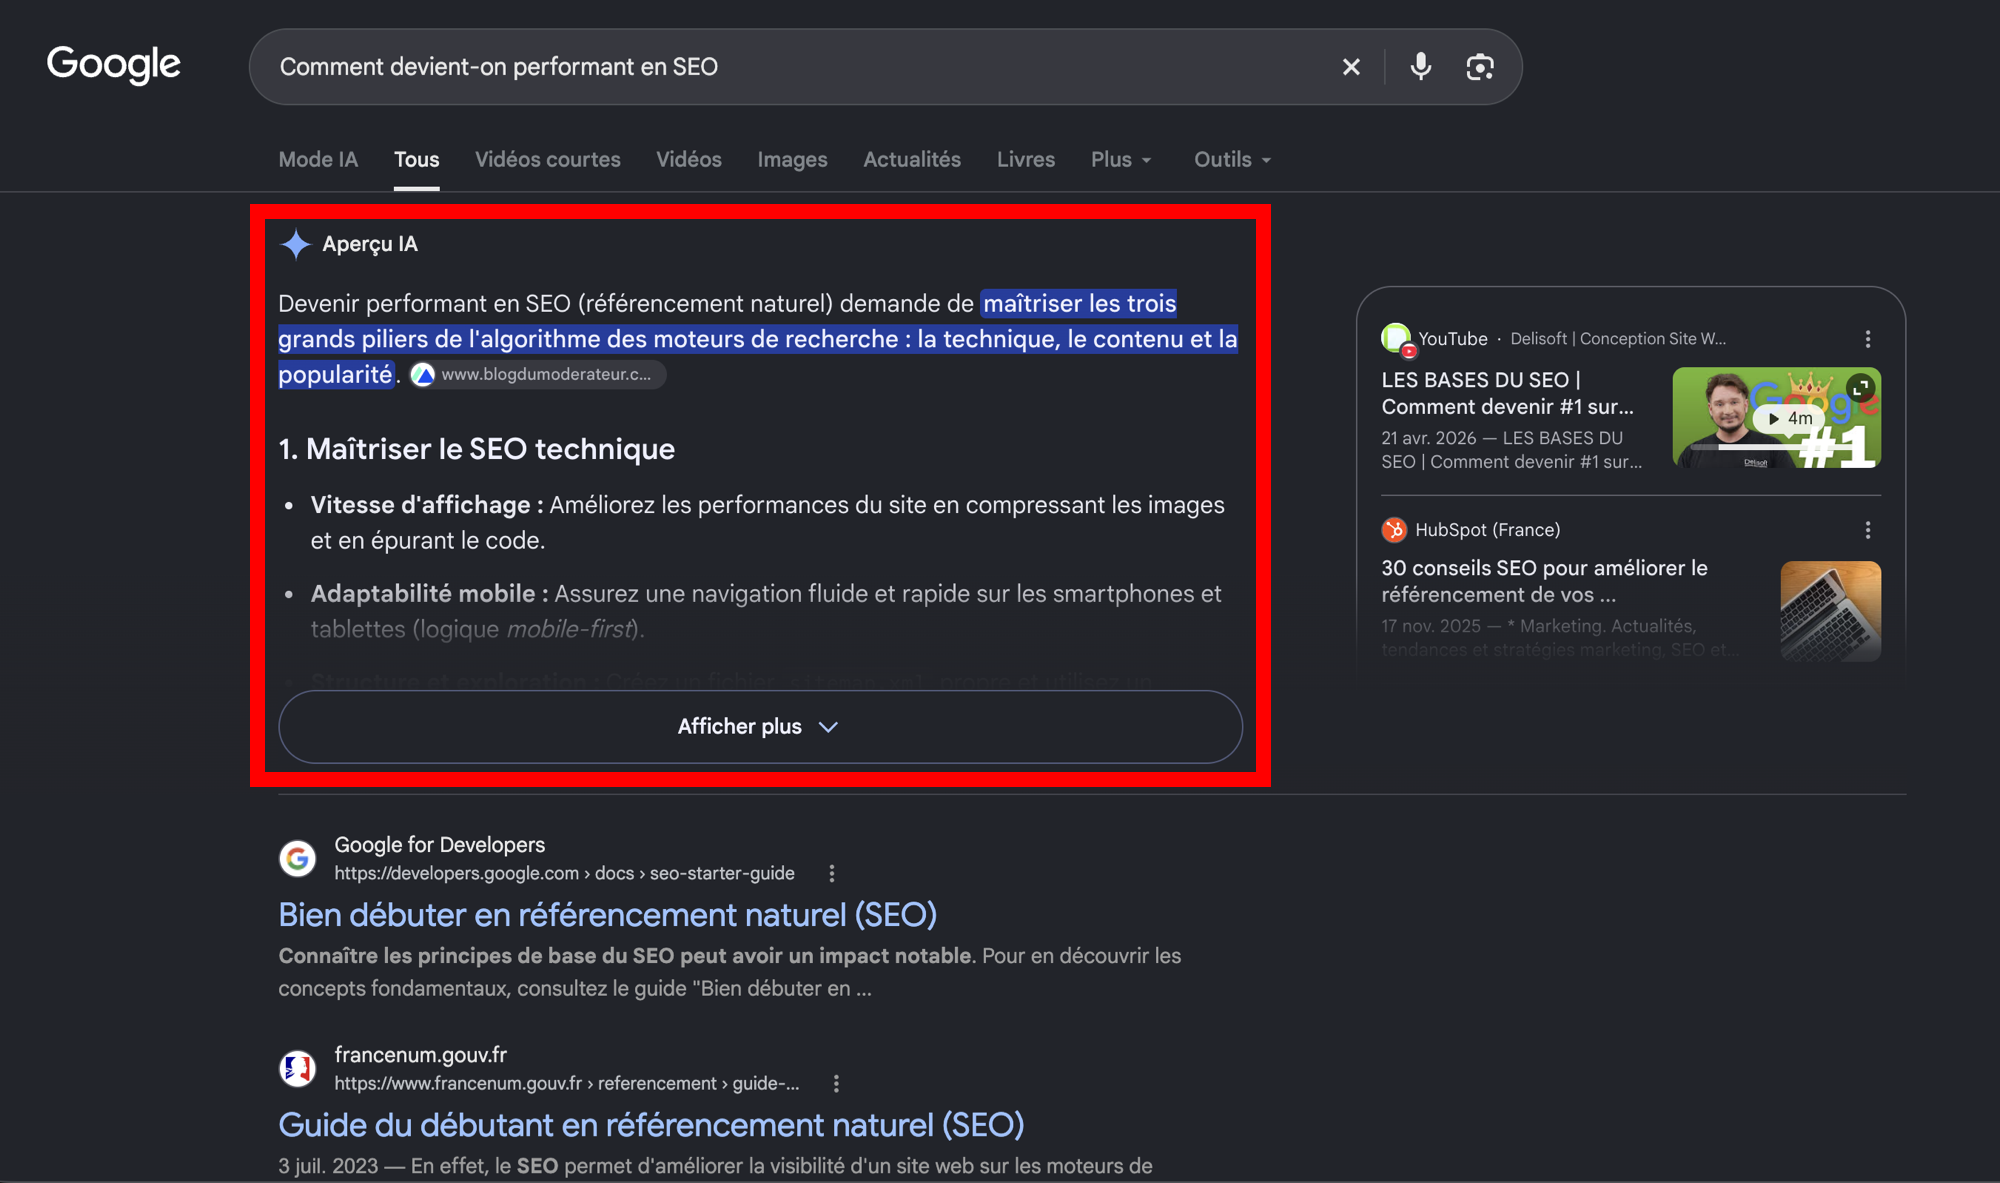Expand the Outils dropdown
Image resolution: width=2000 pixels, height=1183 pixels.
tap(1232, 160)
